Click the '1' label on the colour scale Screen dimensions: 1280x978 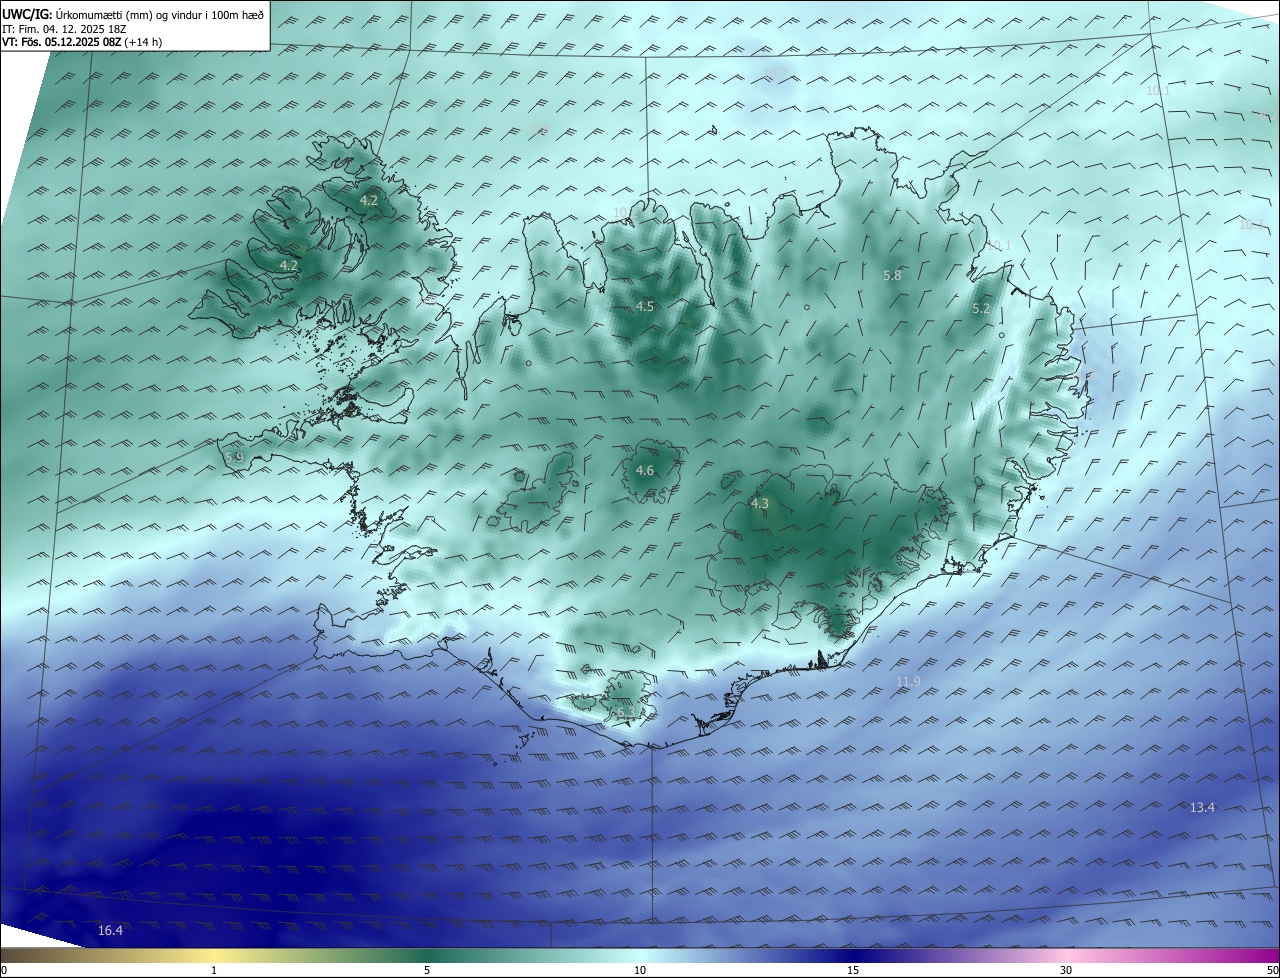[x=214, y=970]
